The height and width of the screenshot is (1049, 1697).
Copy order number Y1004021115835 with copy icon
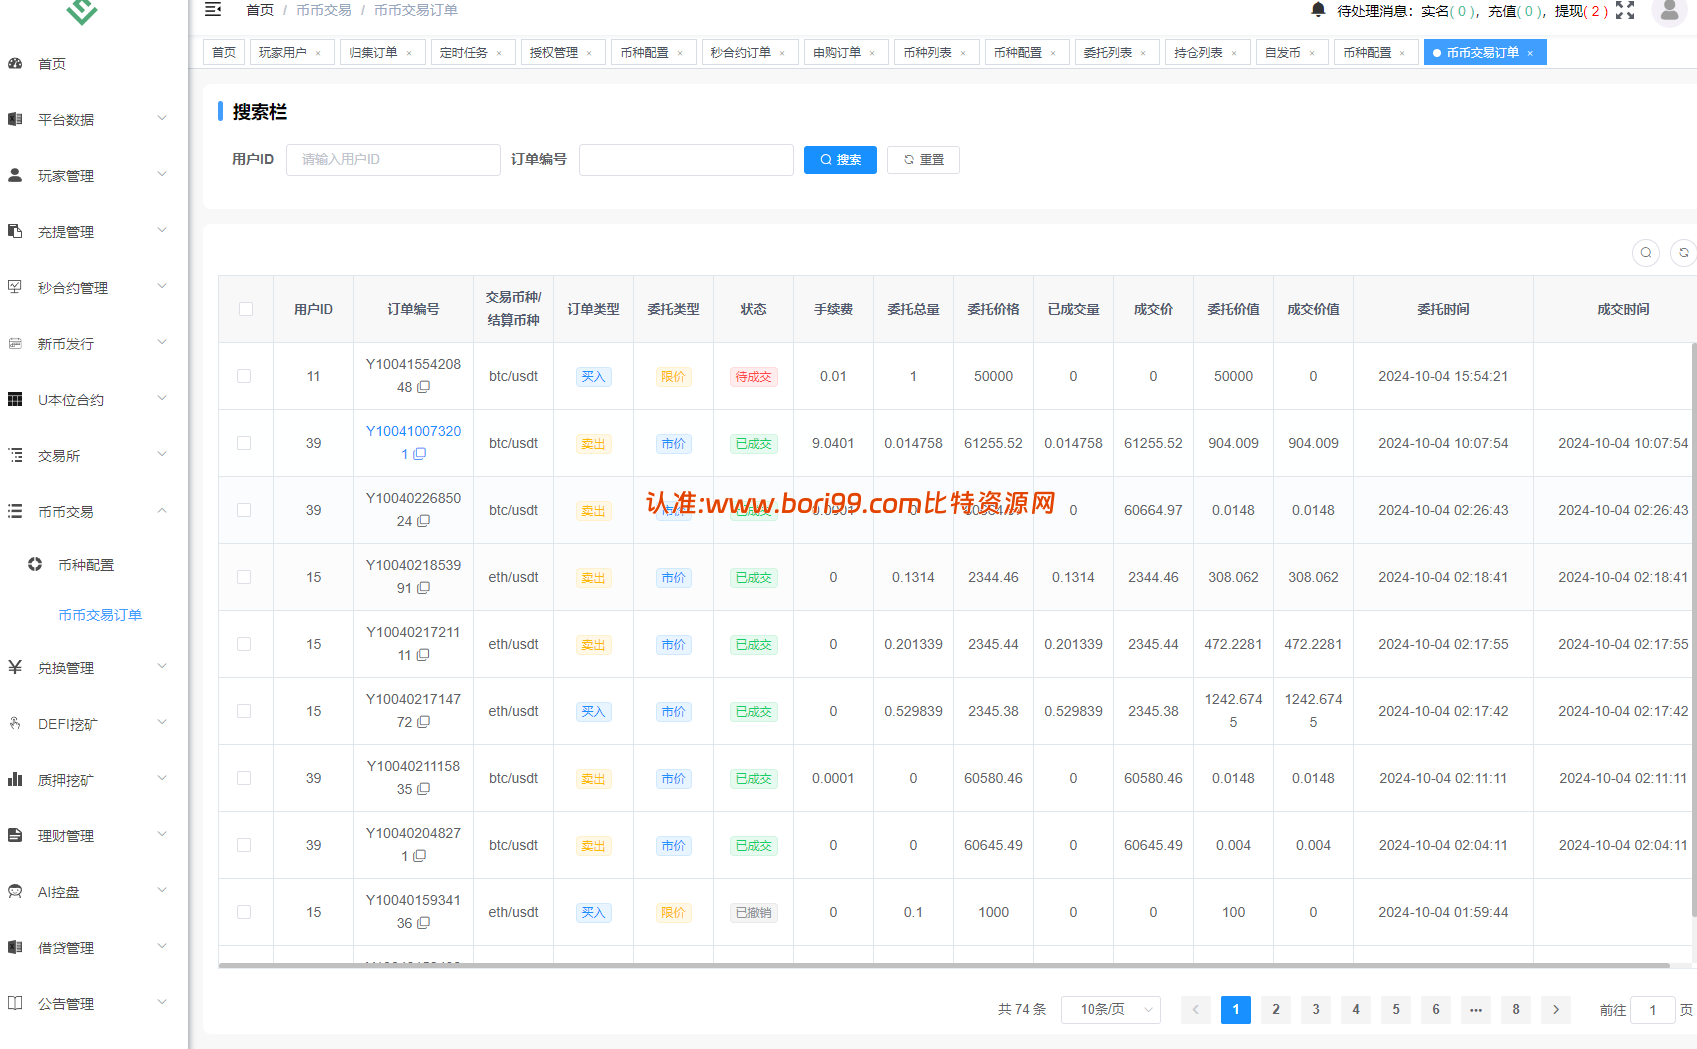click(x=424, y=789)
